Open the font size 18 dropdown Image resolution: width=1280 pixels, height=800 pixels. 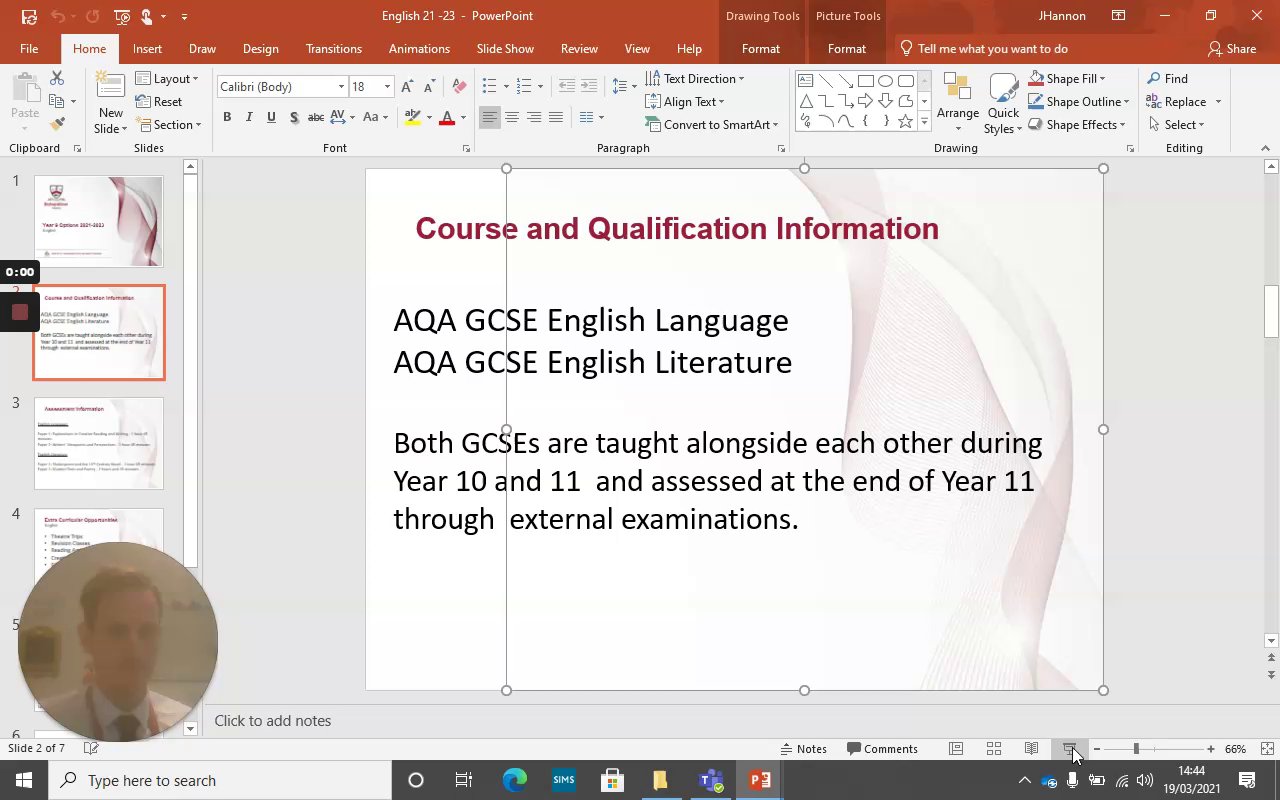pyautogui.click(x=387, y=87)
